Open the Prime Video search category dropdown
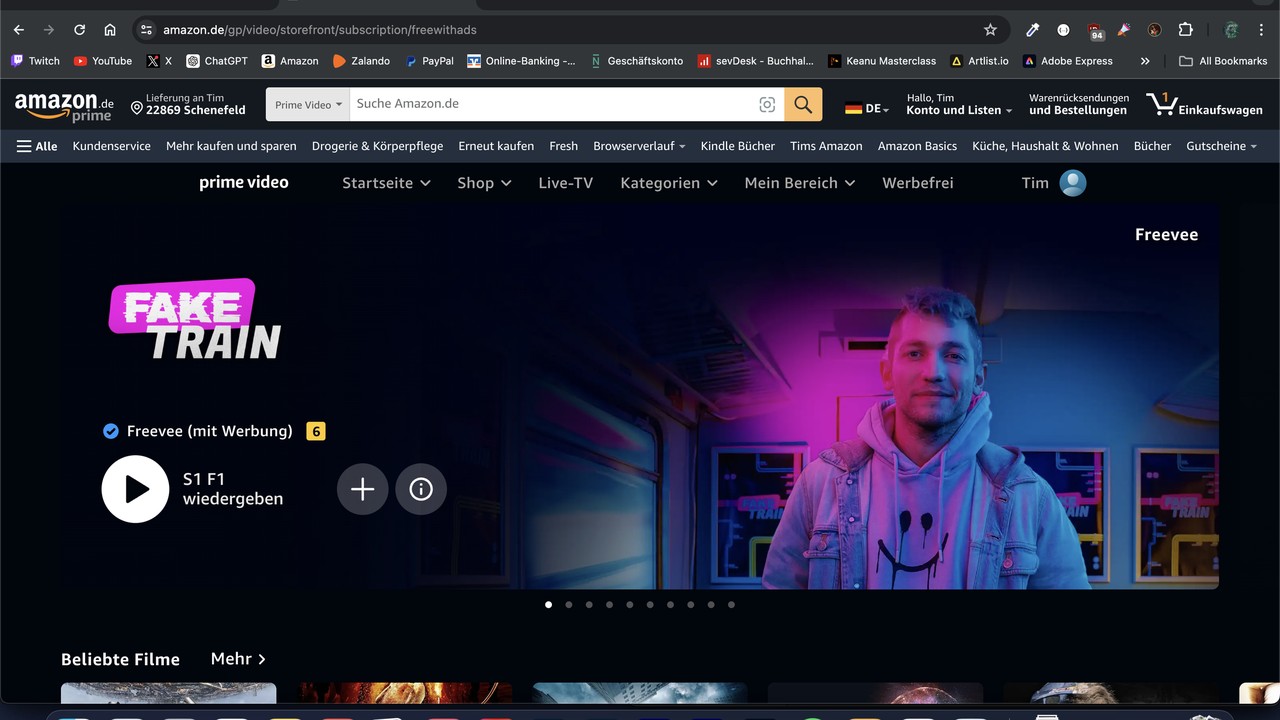The image size is (1280, 720). click(x=308, y=104)
